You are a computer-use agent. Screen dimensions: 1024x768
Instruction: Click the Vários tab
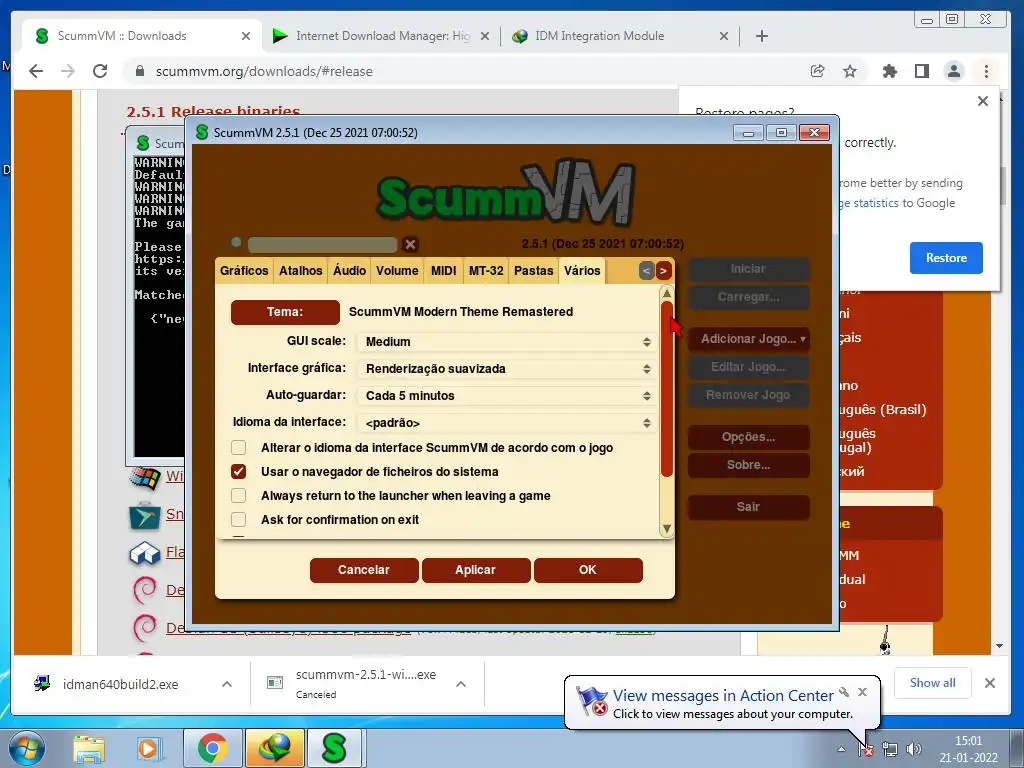[582, 271]
